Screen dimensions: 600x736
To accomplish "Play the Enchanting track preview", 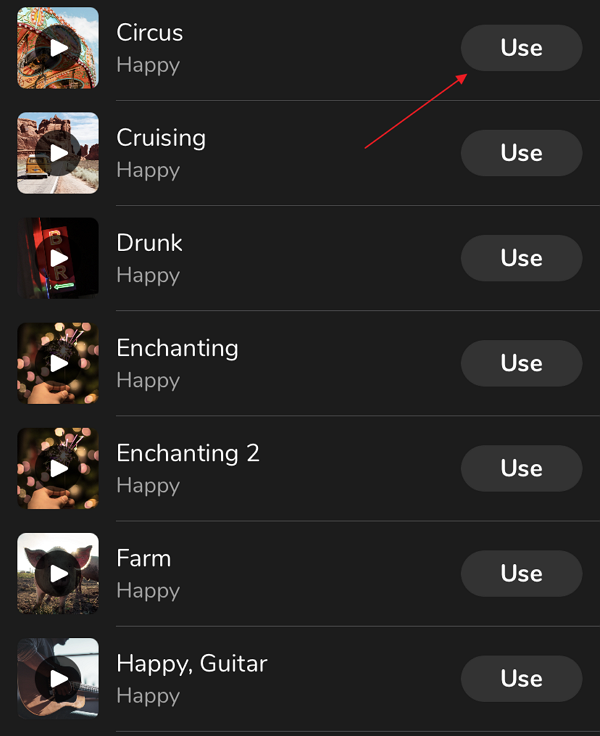I will click(58, 363).
